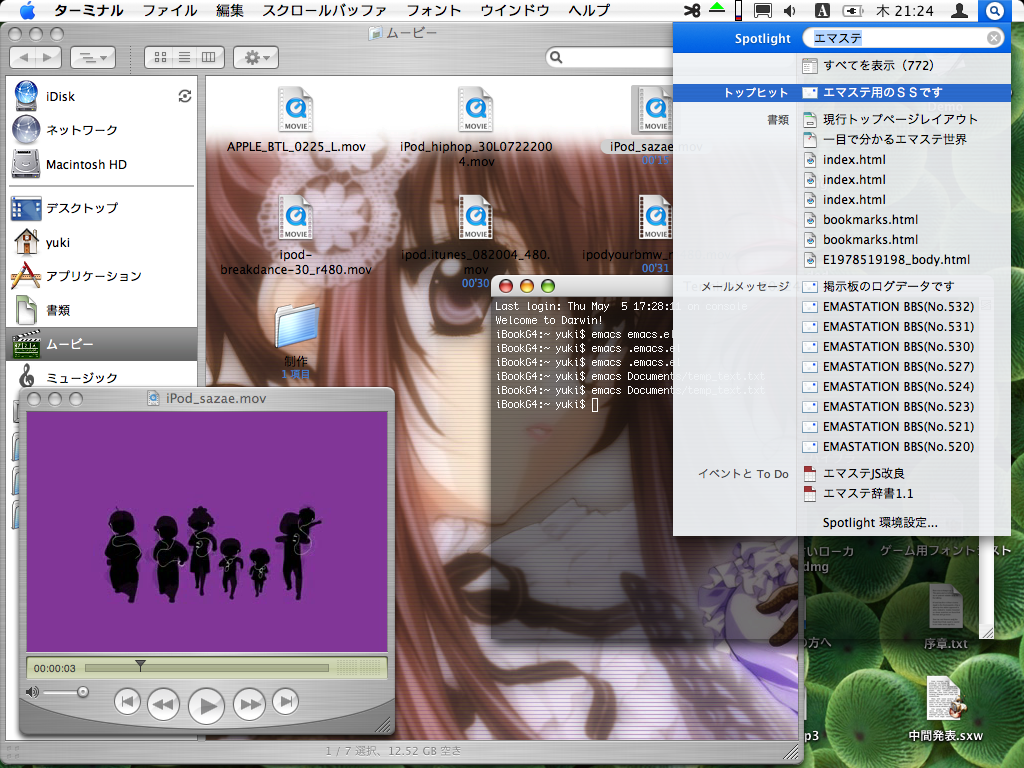
Task: Click the Spotlight magnifier icon in menu bar
Action: (x=994, y=10)
